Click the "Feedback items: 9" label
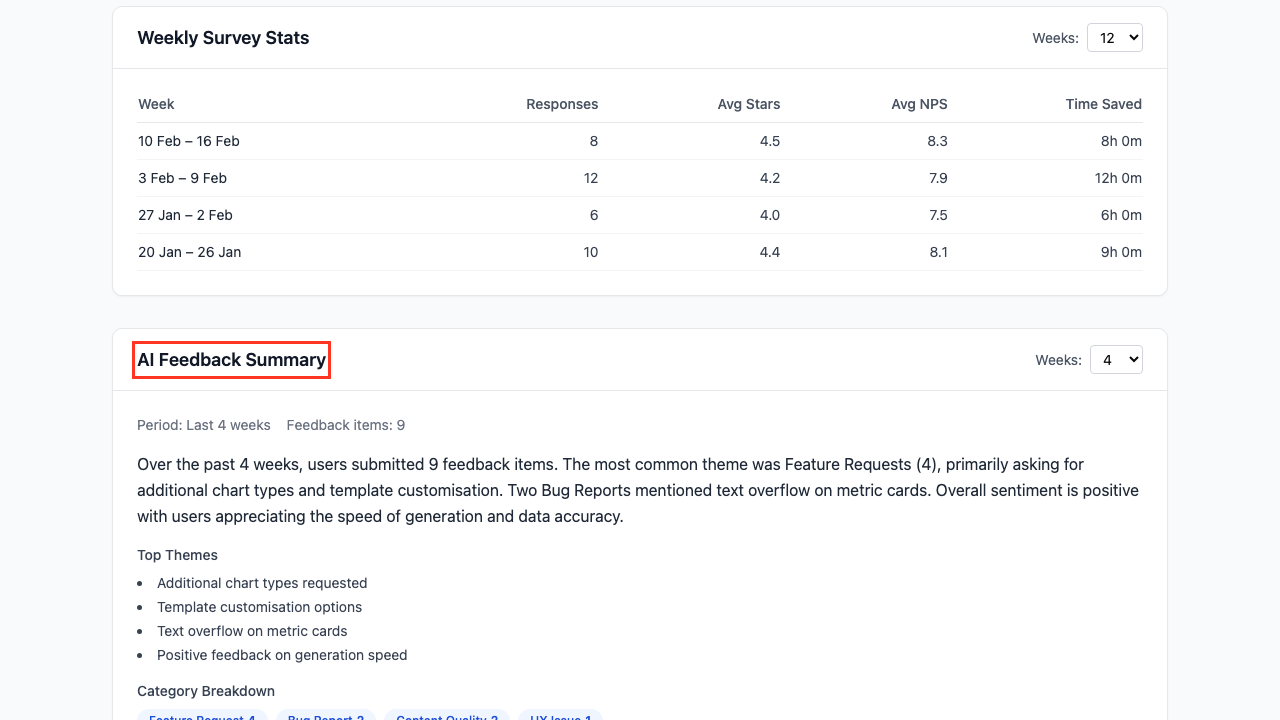Screen dimensions: 1280x720 tap(345, 425)
